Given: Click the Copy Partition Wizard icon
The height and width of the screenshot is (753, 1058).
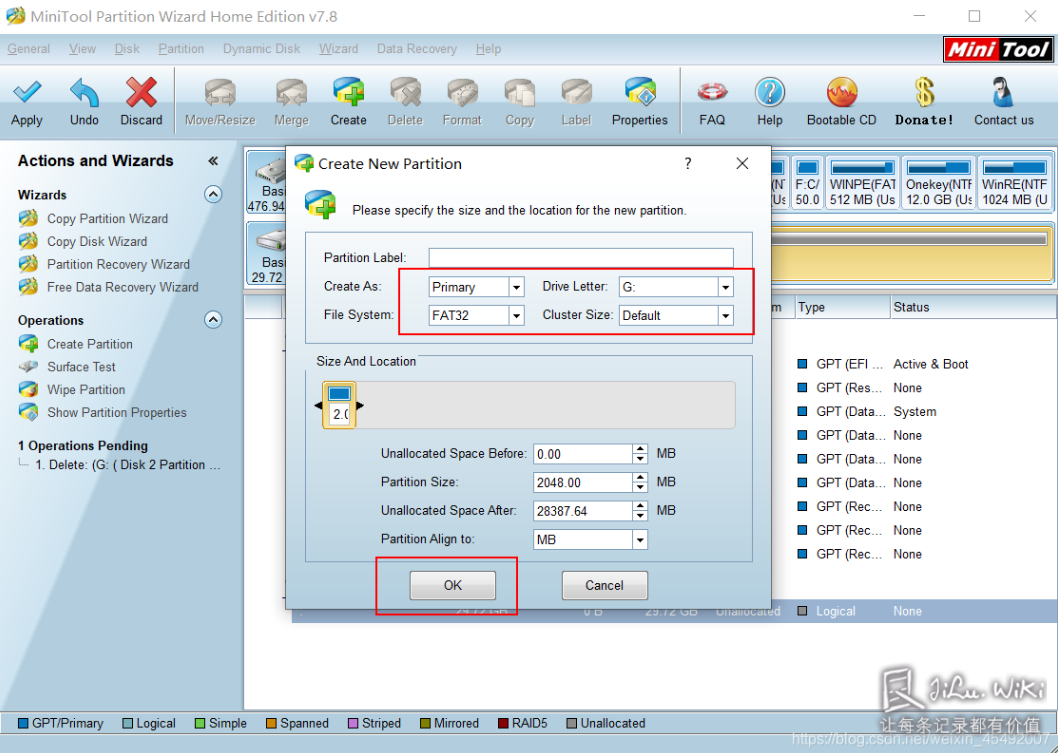Looking at the screenshot, I should click(x=28, y=218).
